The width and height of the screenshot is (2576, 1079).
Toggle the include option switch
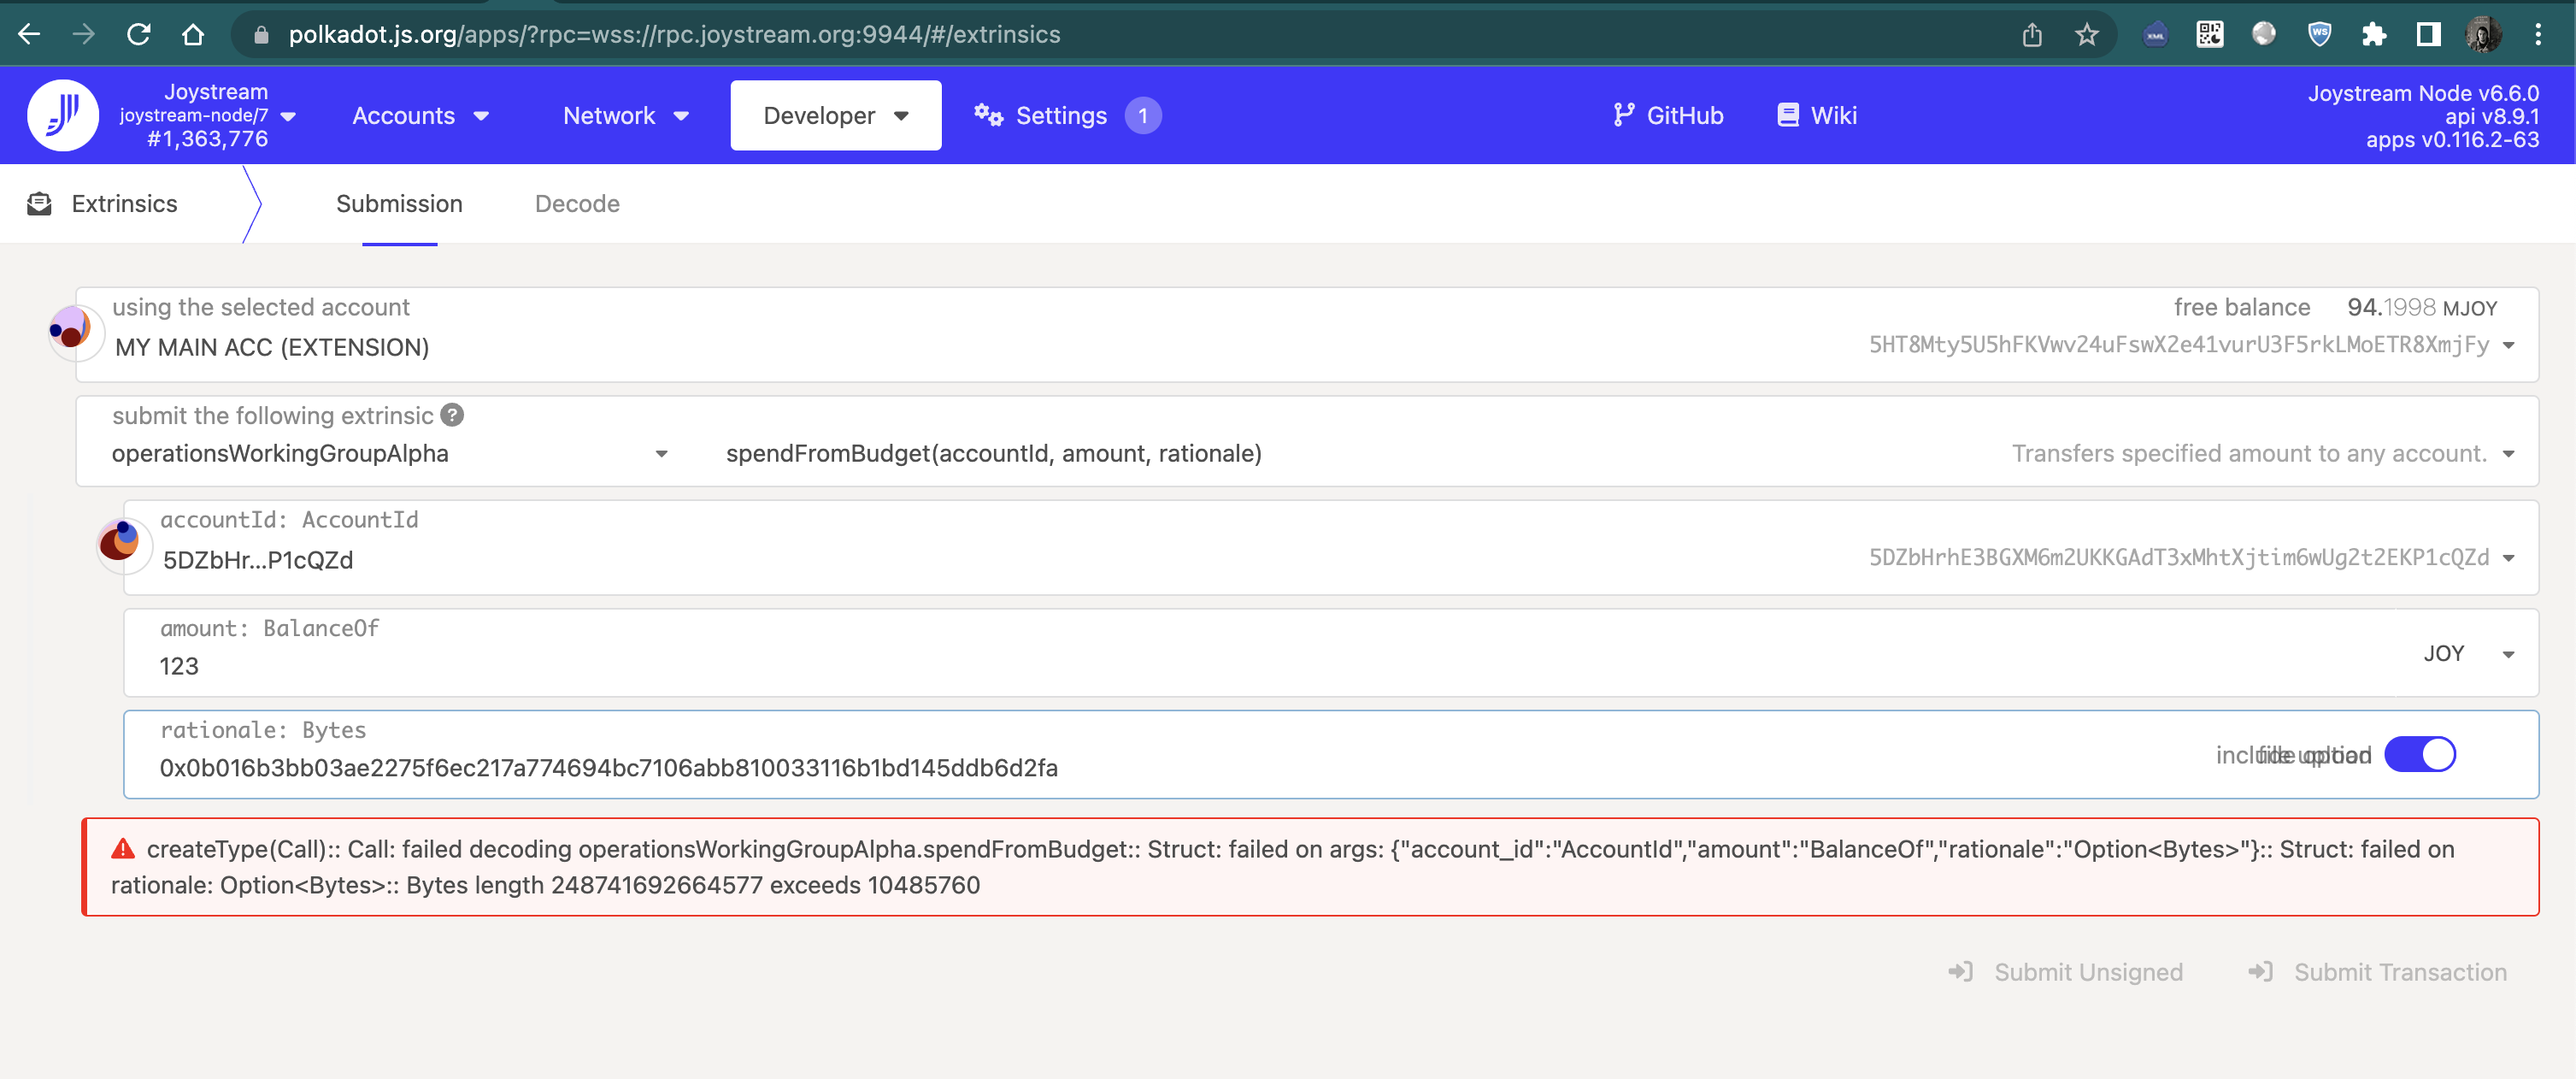click(2420, 754)
